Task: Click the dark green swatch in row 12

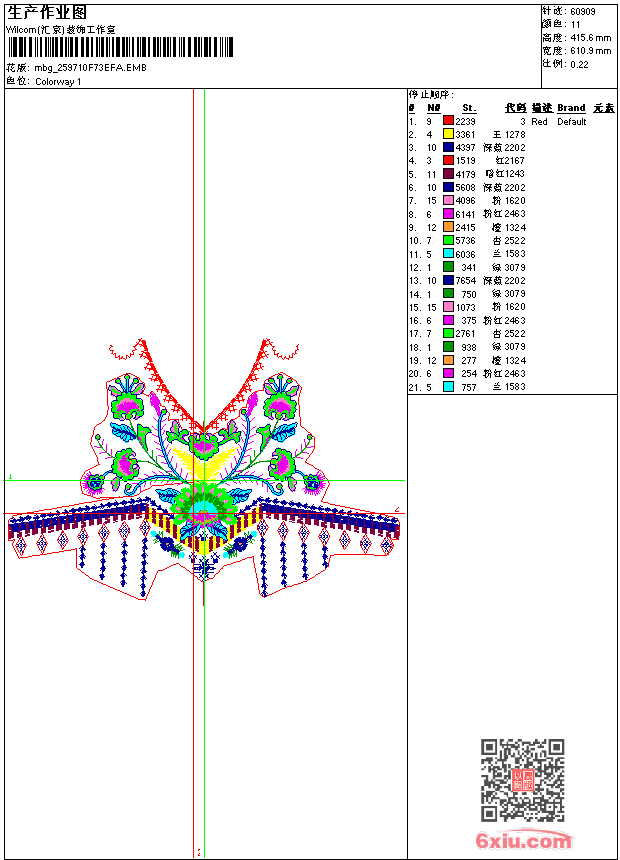Action: click(x=448, y=267)
